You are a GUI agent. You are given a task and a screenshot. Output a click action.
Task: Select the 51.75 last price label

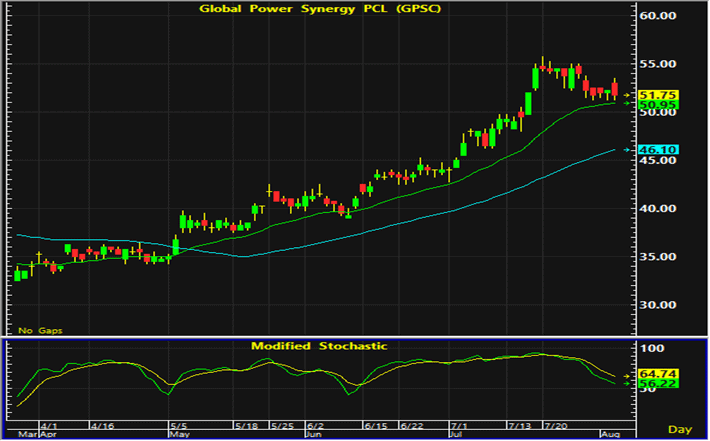657,95
